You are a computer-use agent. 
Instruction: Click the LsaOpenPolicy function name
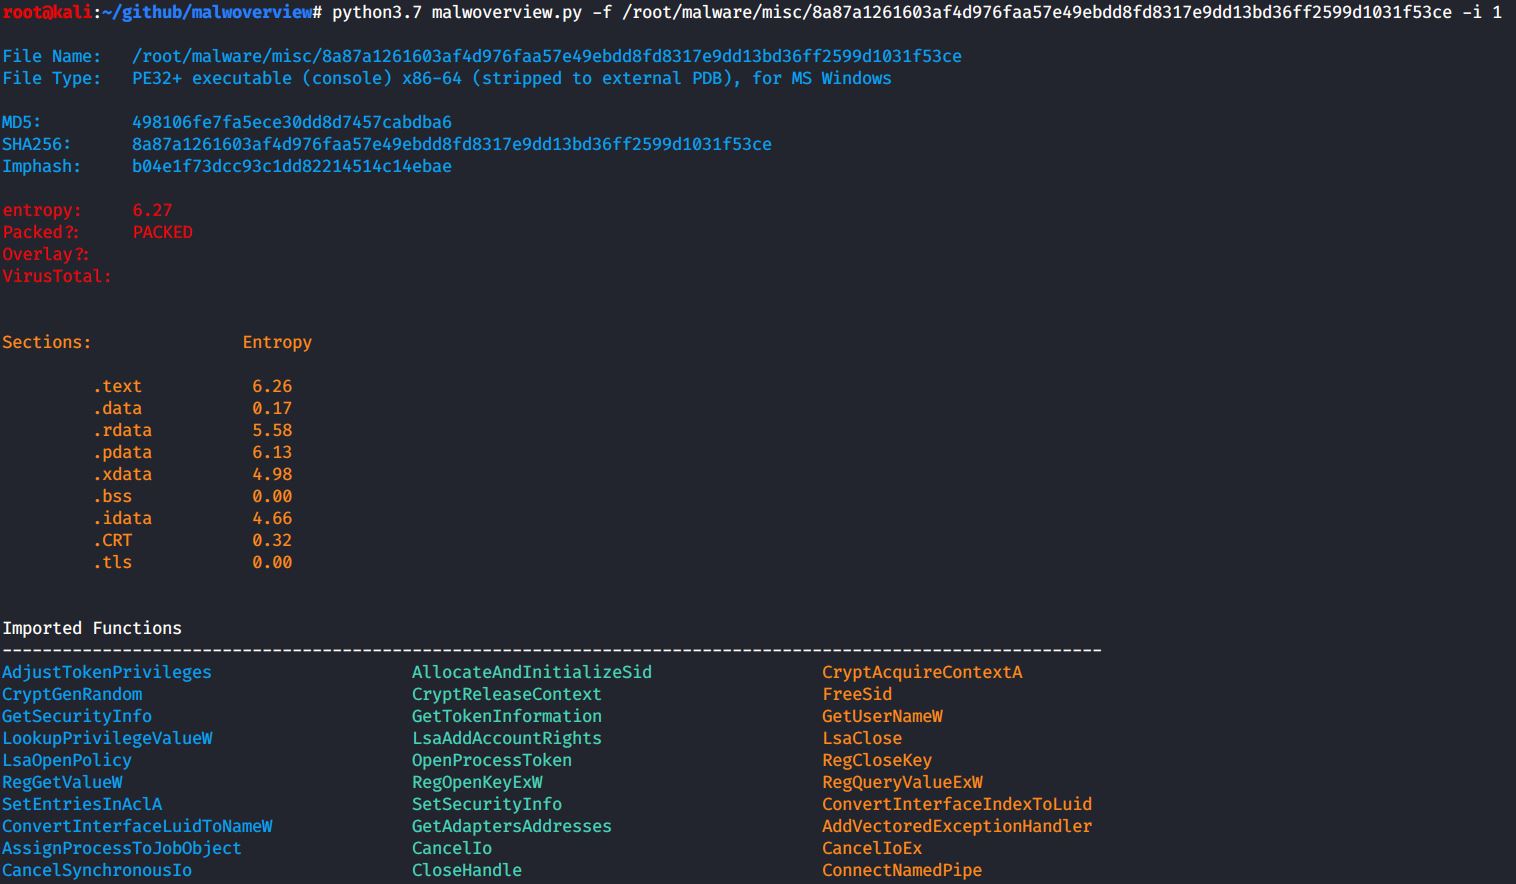(67, 760)
